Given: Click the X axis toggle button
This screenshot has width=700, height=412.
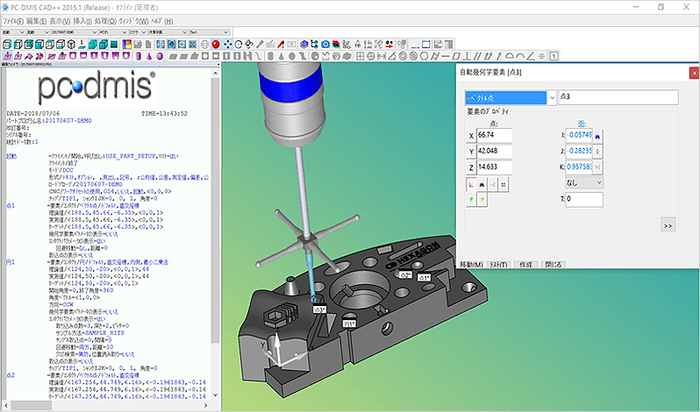Looking at the screenshot, I should click(472, 134).
